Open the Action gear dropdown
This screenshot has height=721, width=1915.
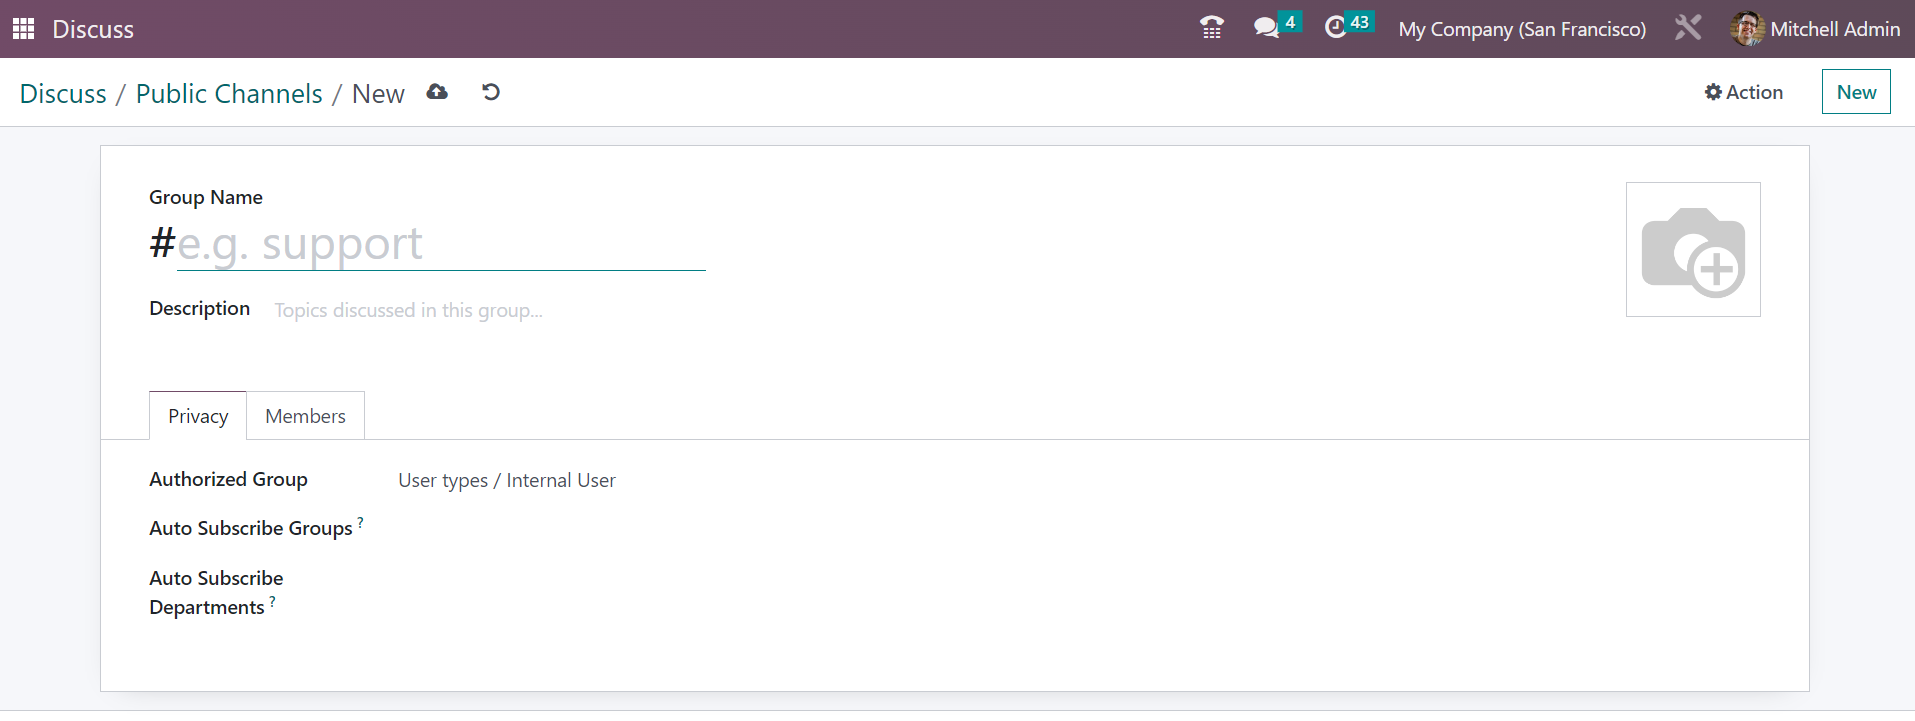[x=1744, y=92]
